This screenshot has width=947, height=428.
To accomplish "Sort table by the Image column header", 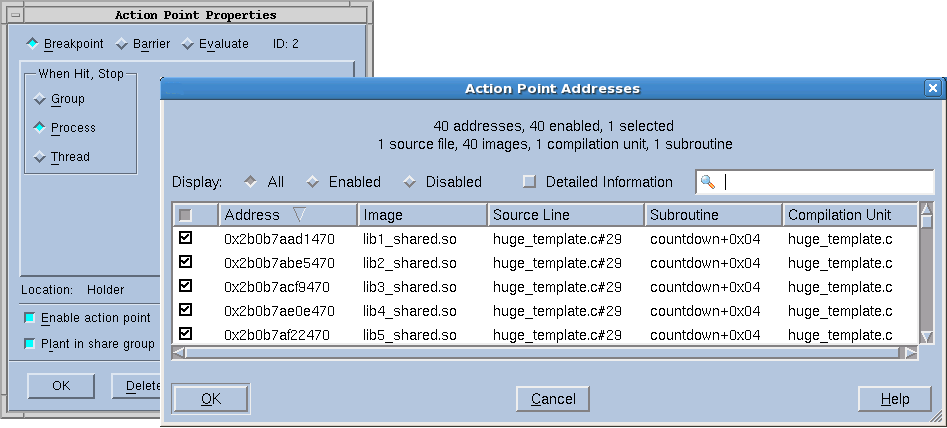I will point(422,215).
